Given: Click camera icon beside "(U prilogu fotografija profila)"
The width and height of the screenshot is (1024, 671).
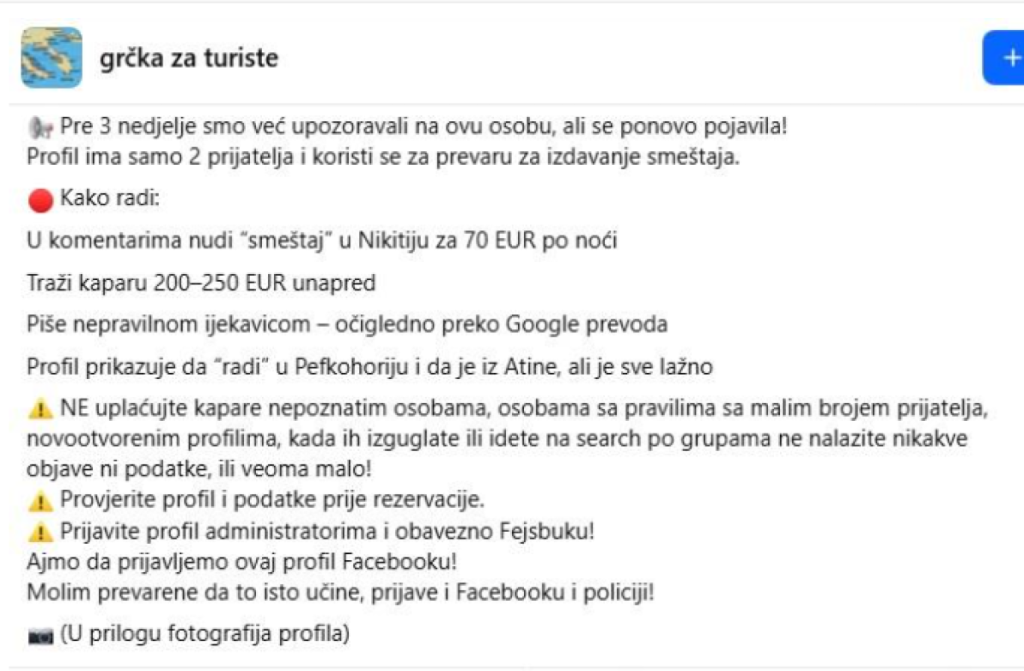Looking at the screenshot, I should pyautogui.click(x=41, y=635).
